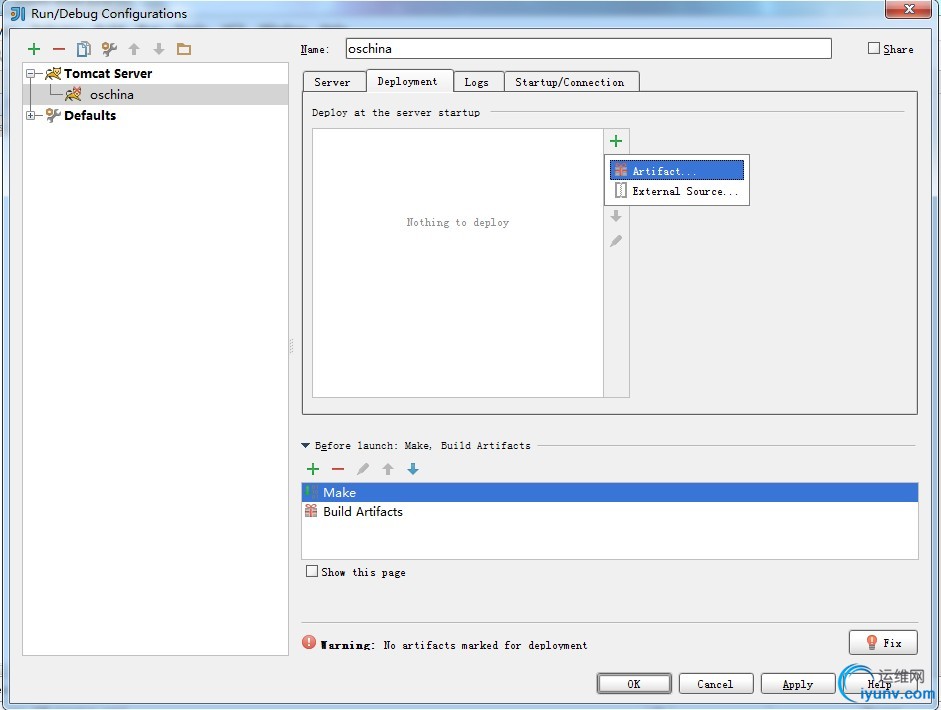This screenshot has height=710, width=941.
Task: Click the Cancel button
Action: pos(715,684)
